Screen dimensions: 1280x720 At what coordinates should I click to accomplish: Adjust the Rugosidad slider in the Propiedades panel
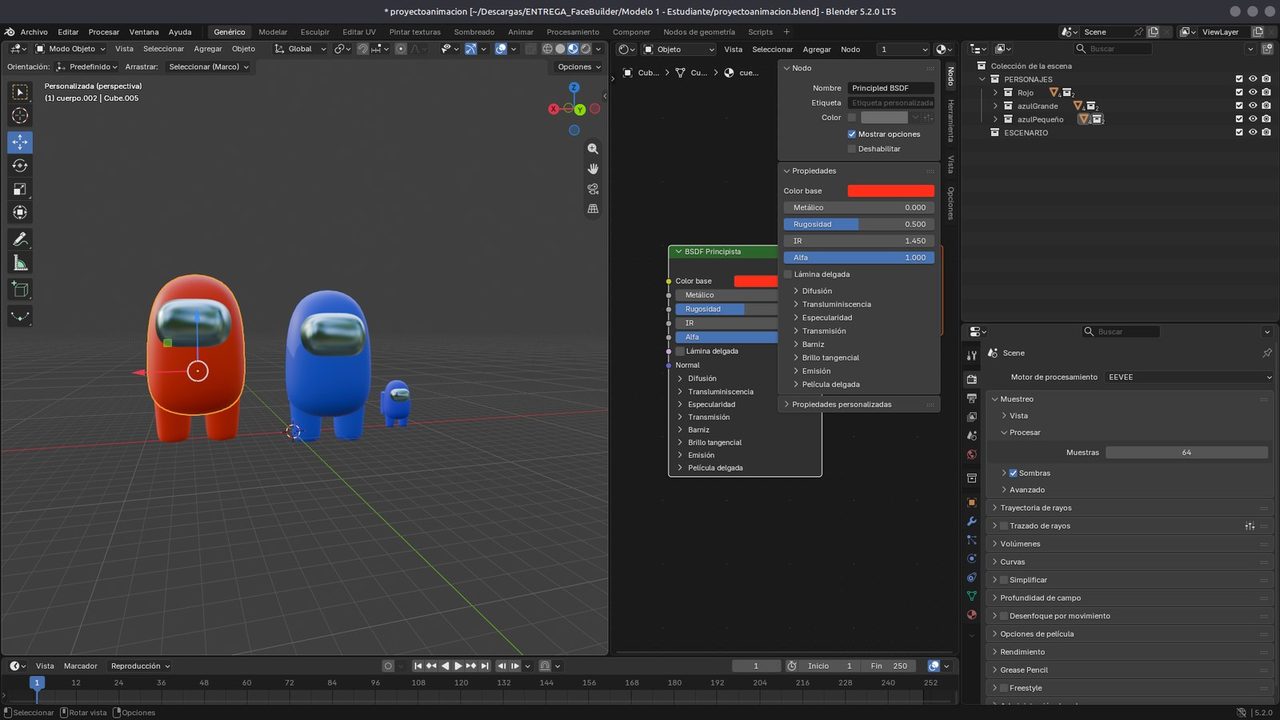pos(859,224)
